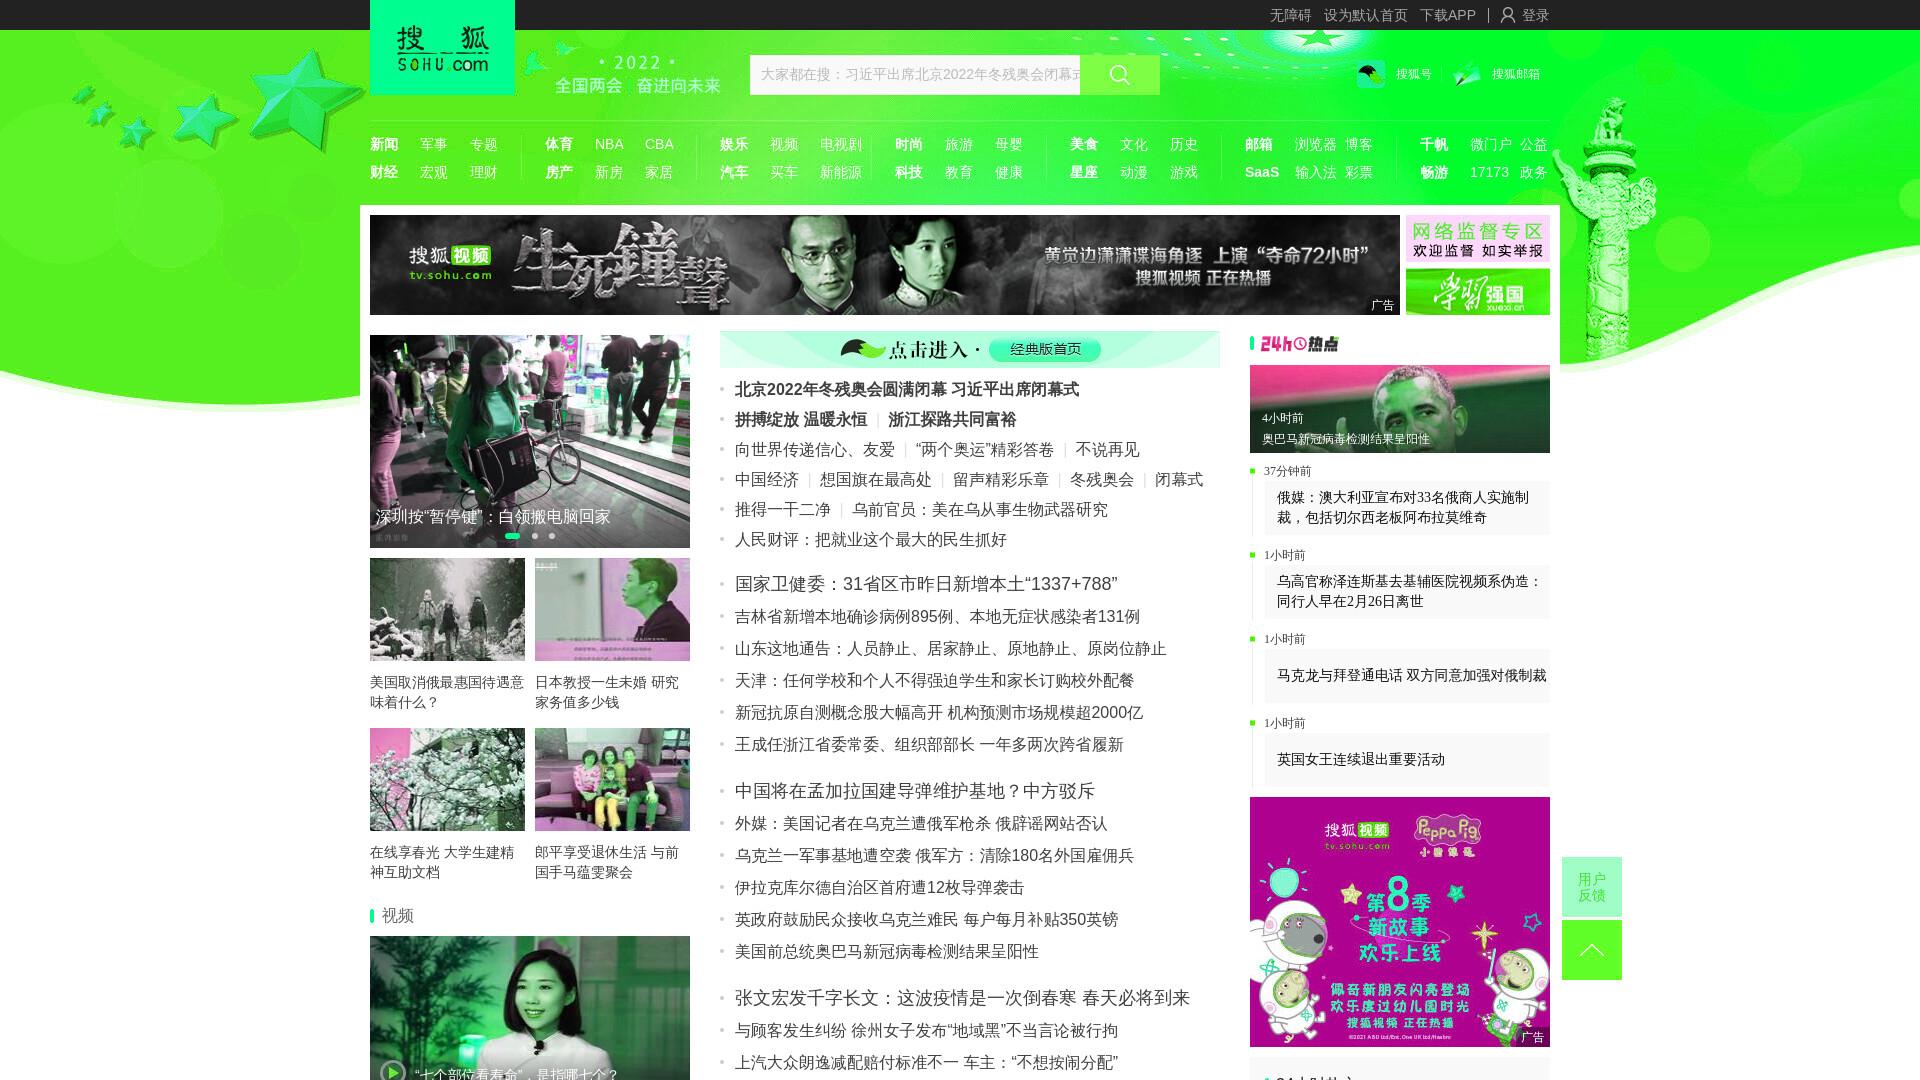Select the first carousel dot indicator
The width and height of the screenshot is (1920, 1080).
[x=512, y=536]
